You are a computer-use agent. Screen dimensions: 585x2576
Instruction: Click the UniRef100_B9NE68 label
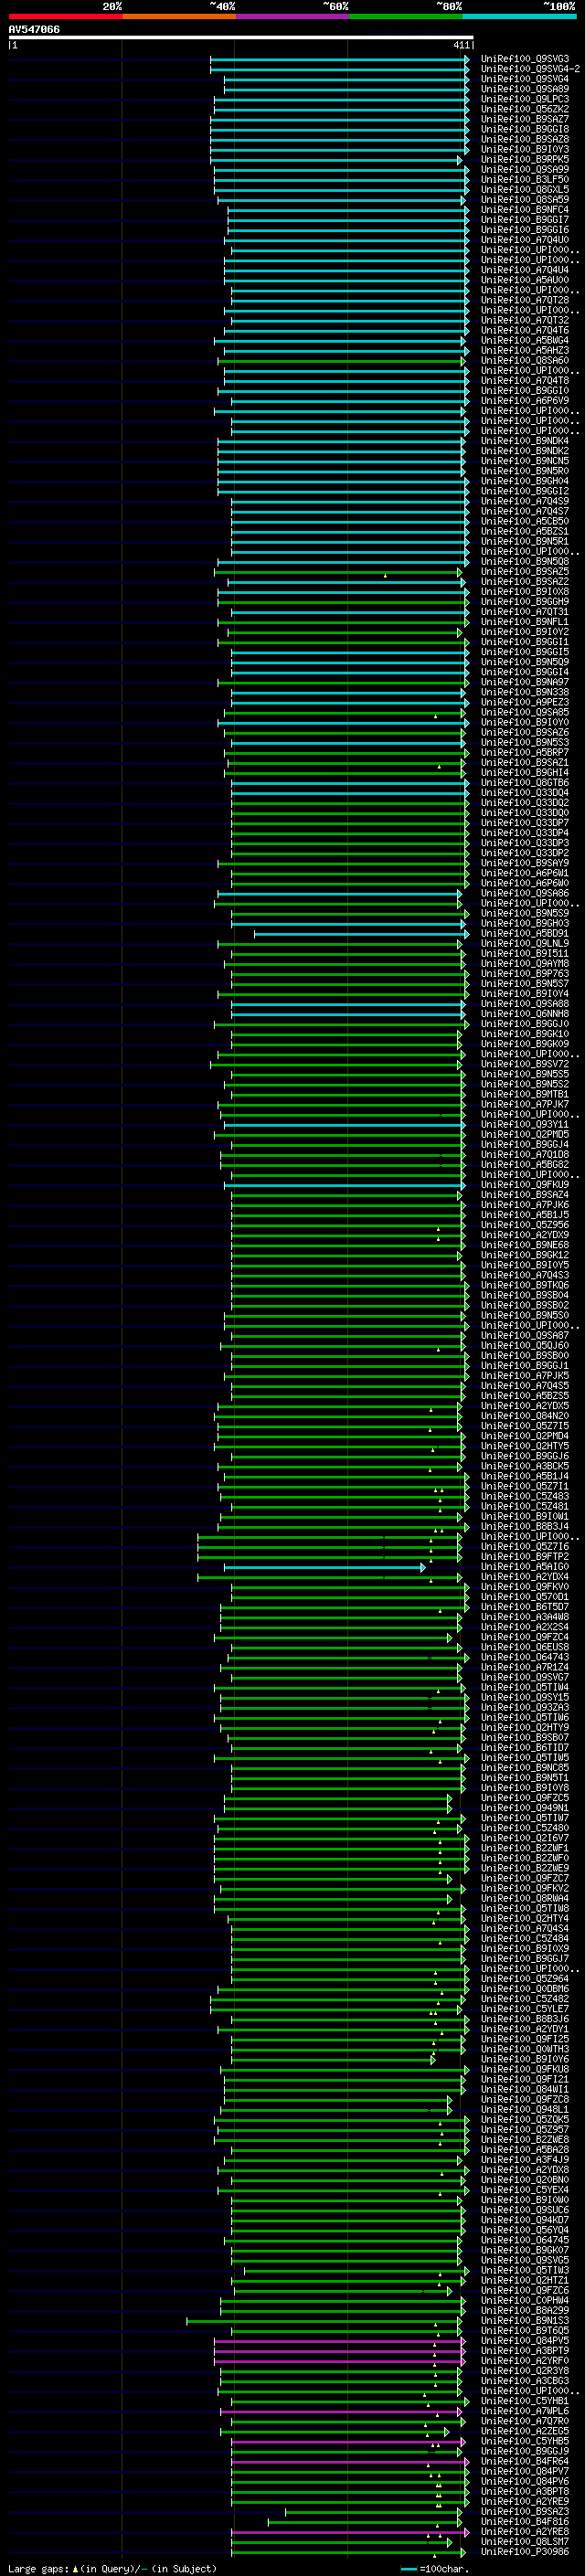(525, 1245)
